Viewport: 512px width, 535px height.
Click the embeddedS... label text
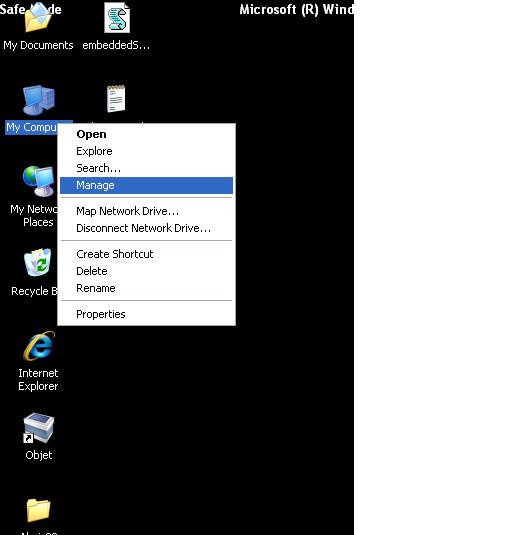click(116, 45)
